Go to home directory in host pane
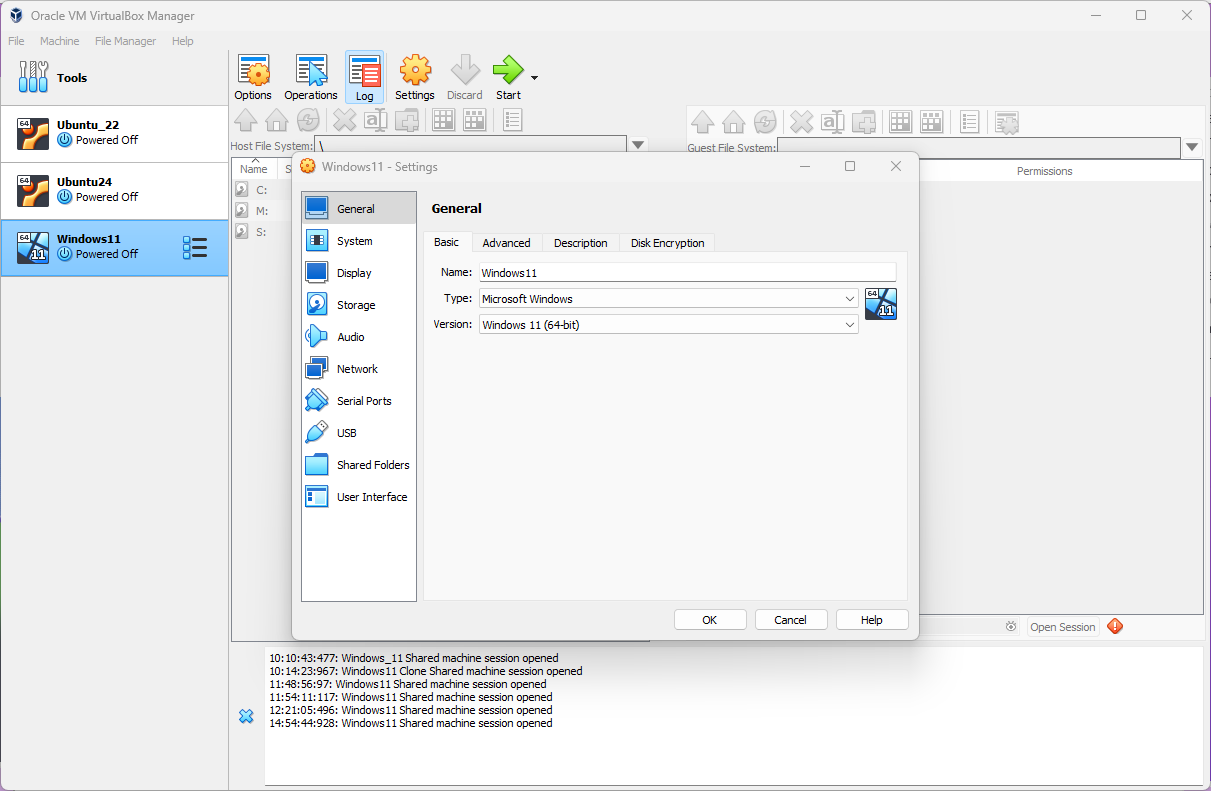This screenshot has width=1211, height=791. tap(277, 121)
